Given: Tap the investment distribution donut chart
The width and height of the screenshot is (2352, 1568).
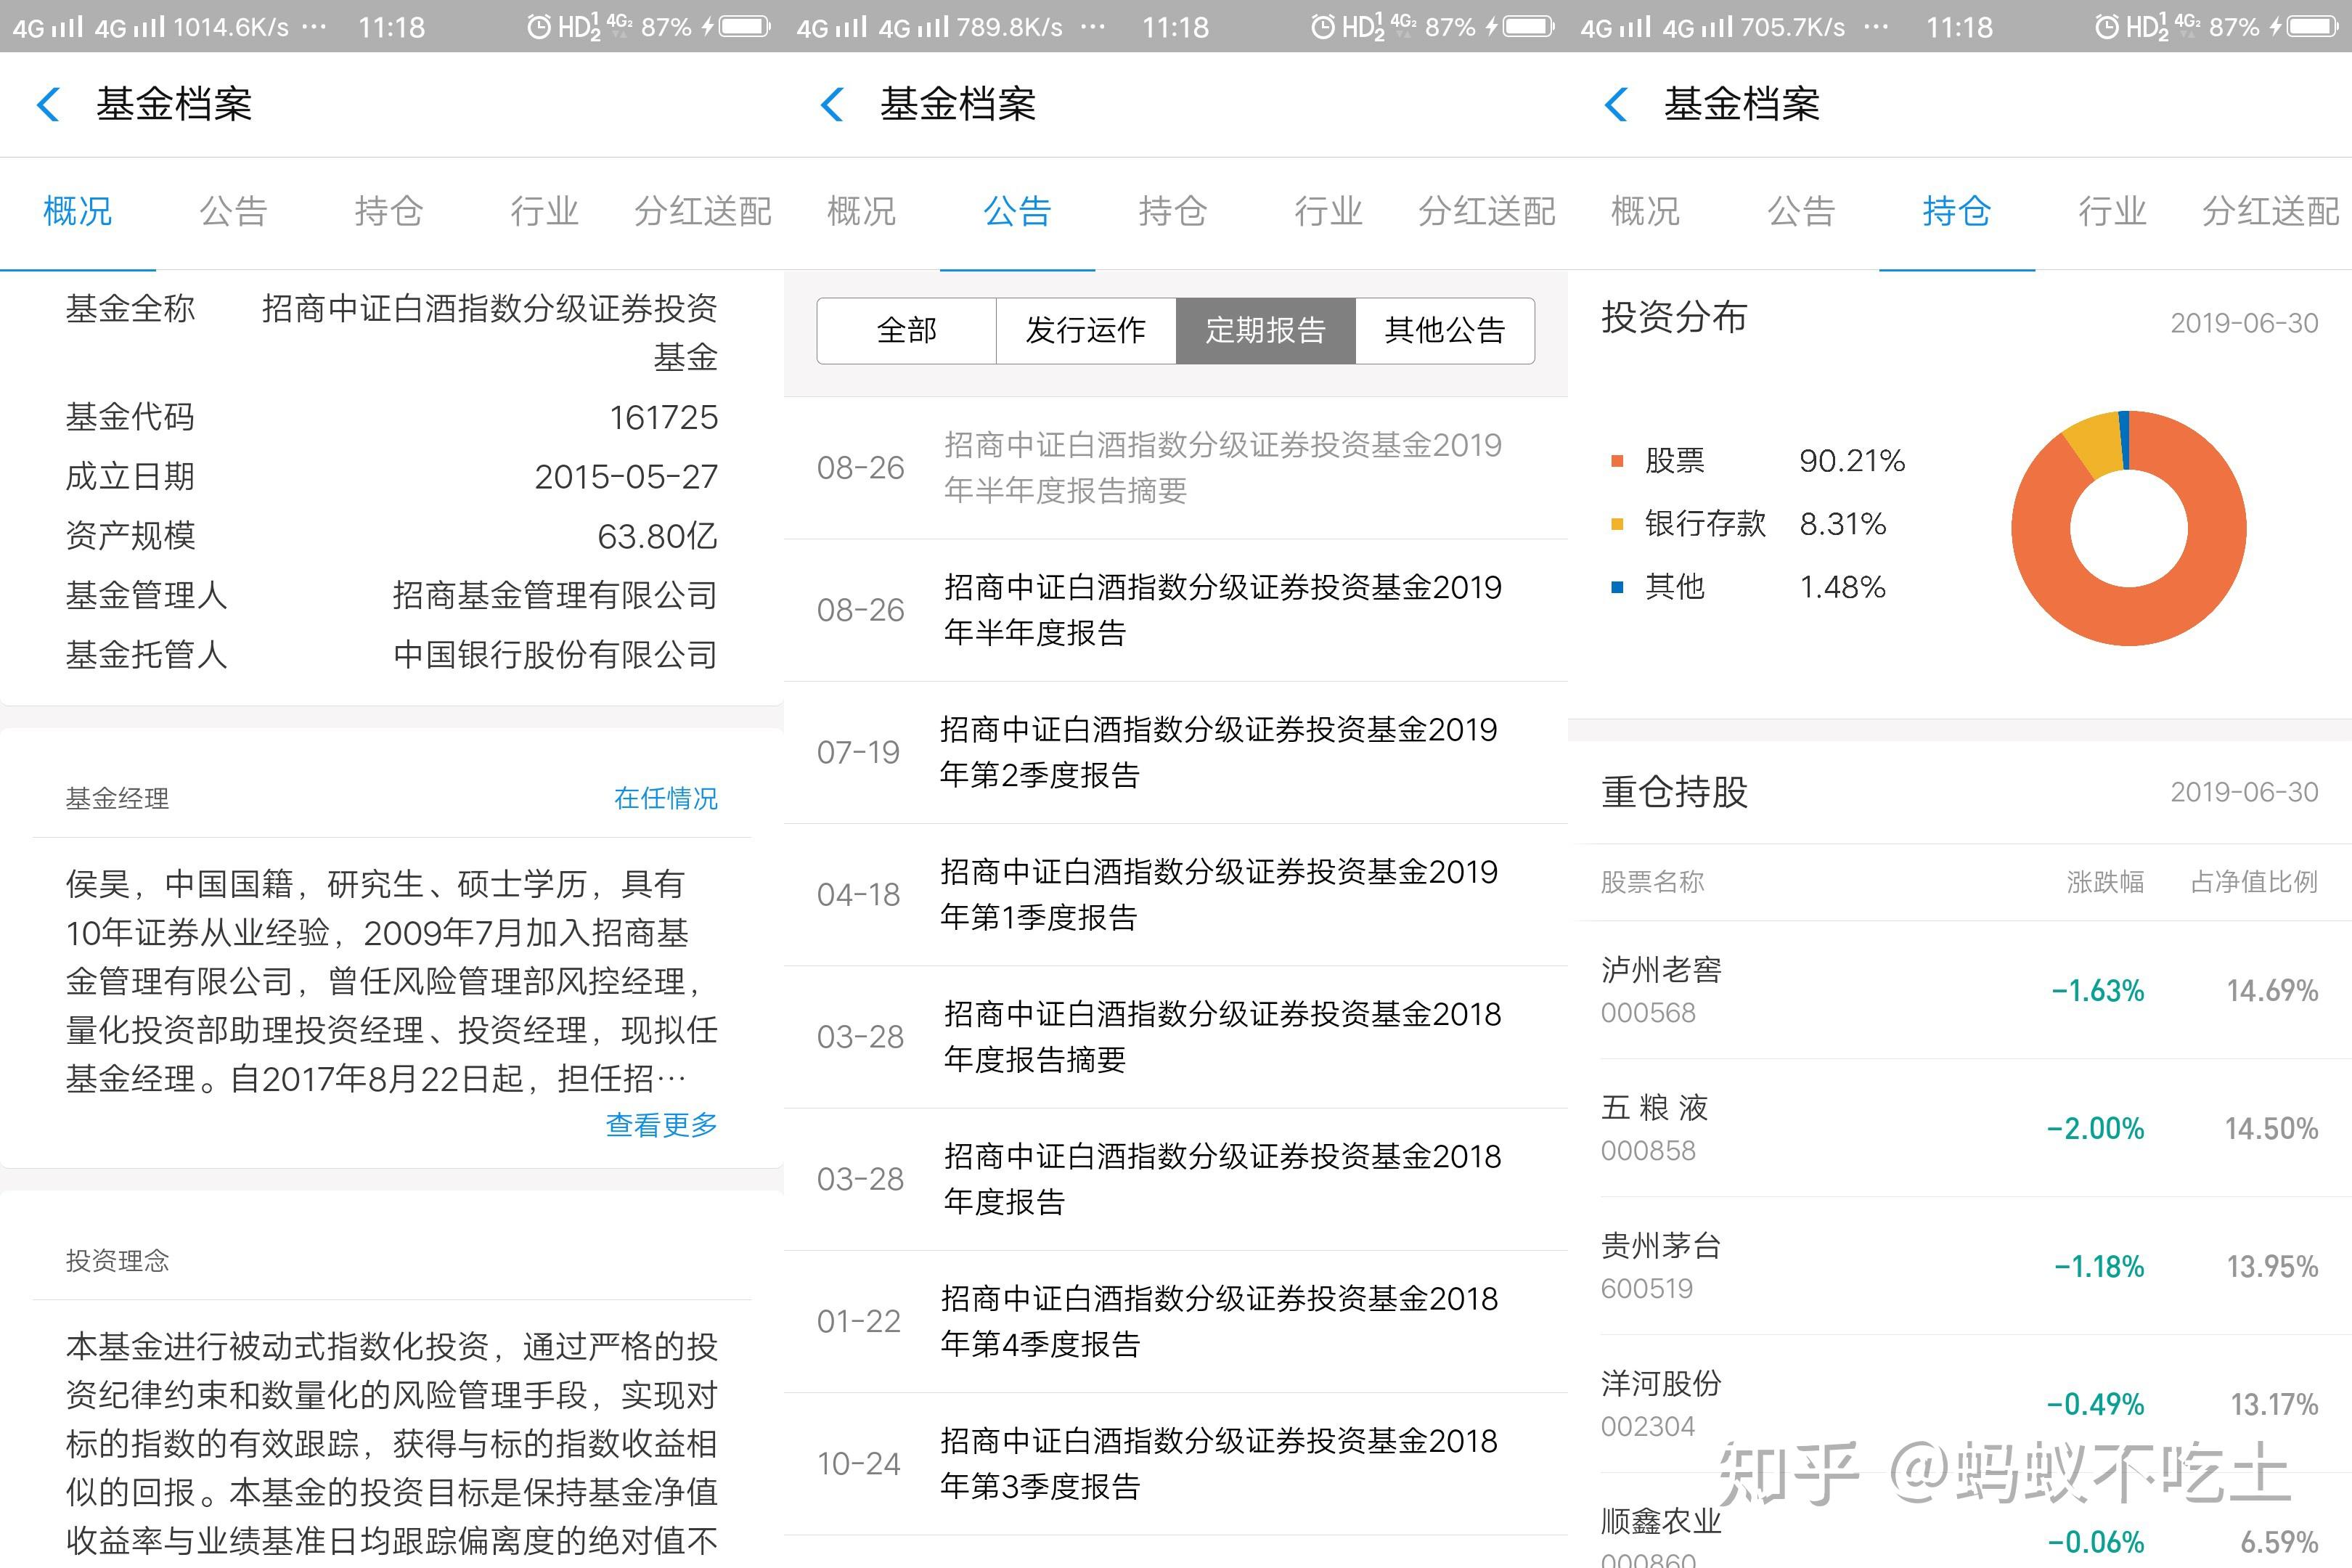Looking at the screenshot, I should pyautogui.click(x=2129, y=528).
